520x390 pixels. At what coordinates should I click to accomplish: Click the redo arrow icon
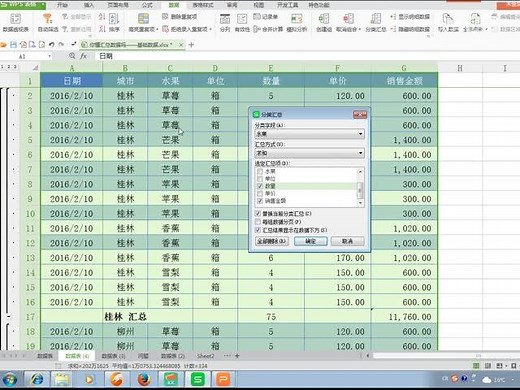[61, 45]
